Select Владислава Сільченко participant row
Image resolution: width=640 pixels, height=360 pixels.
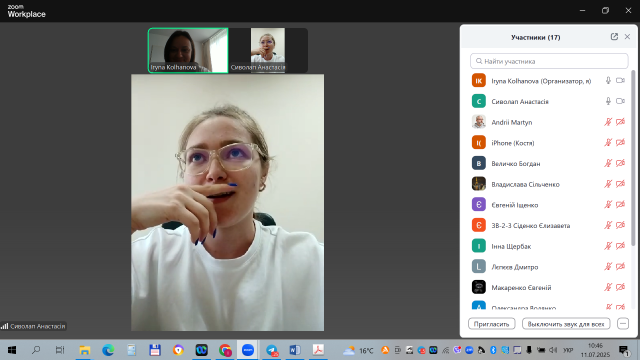(548, 184)
